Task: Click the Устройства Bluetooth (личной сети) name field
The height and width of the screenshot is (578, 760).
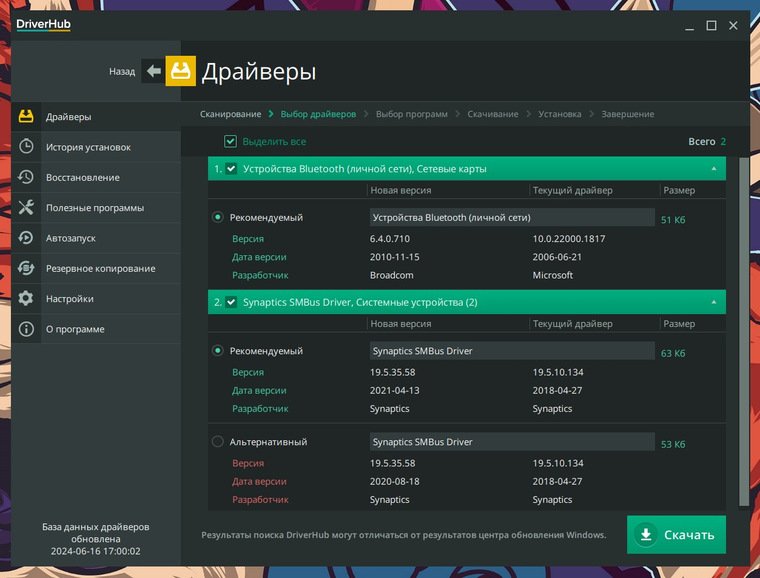Action: [512, 218]
